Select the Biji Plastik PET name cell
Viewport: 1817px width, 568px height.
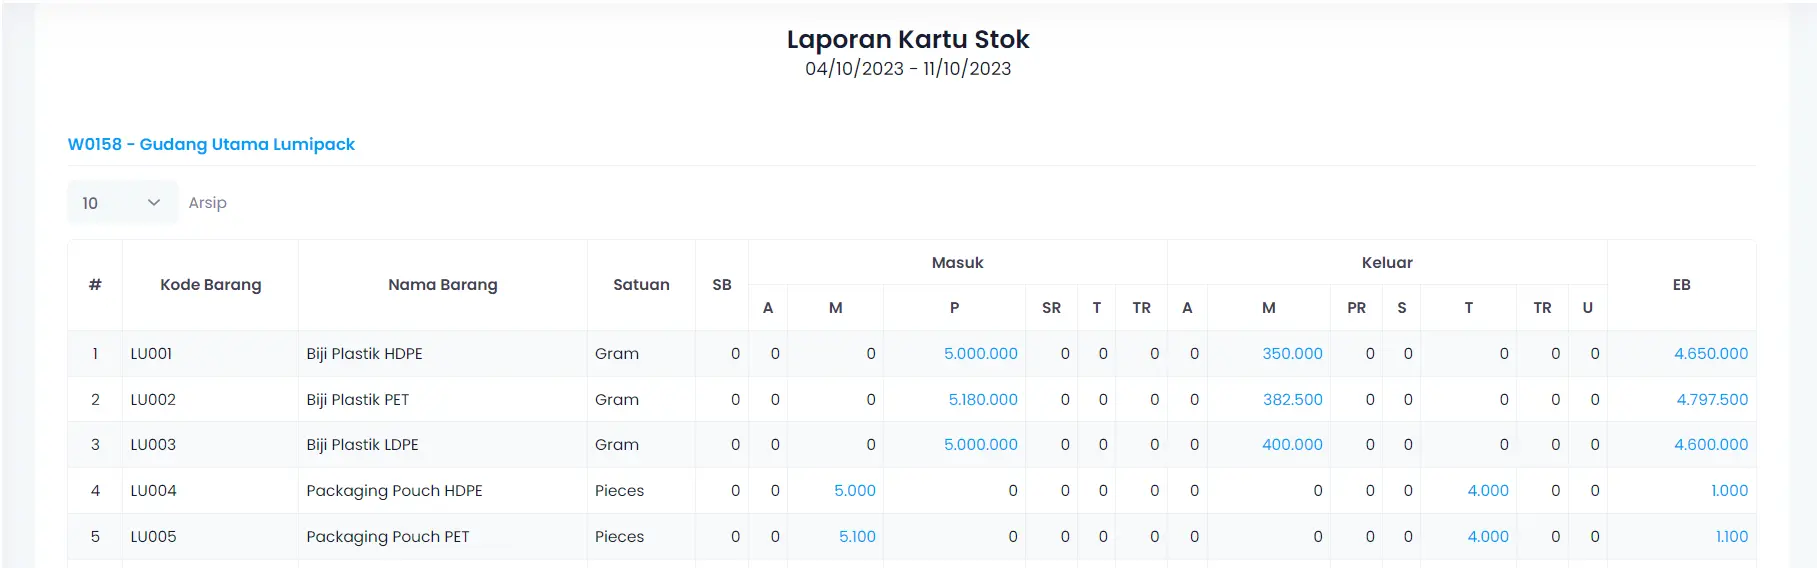tap(443, 400)
